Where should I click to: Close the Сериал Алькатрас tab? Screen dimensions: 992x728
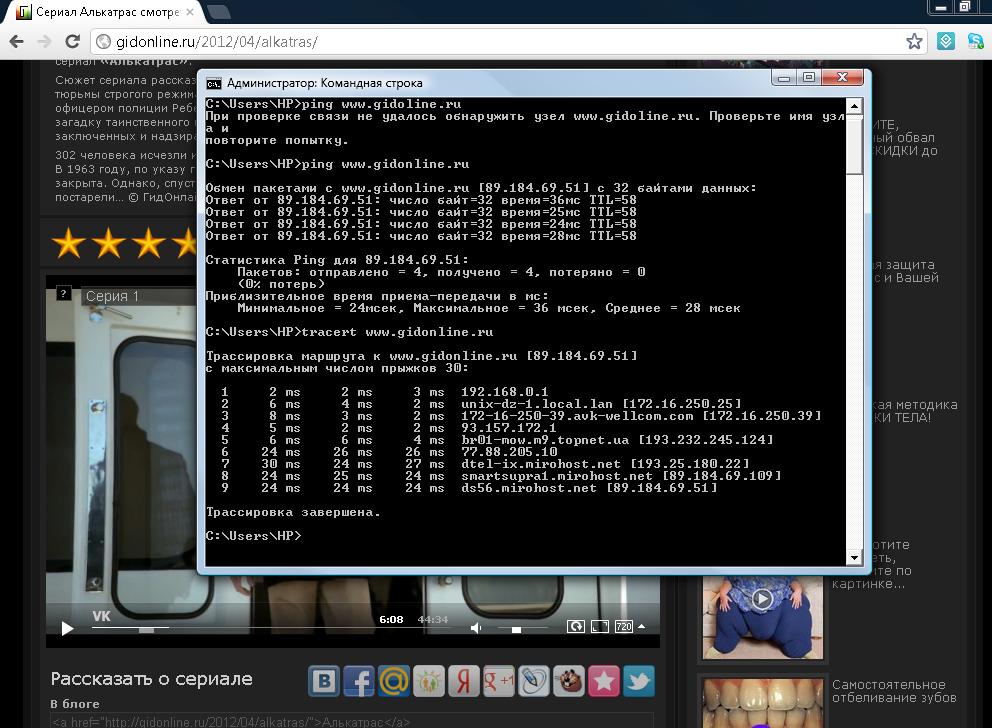click(x=190, y=12)
